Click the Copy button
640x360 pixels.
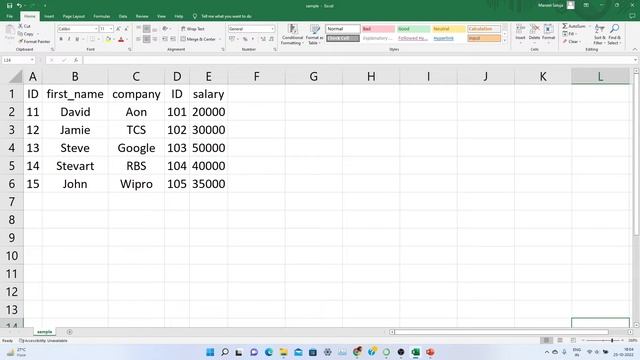[x=25, y=34]
